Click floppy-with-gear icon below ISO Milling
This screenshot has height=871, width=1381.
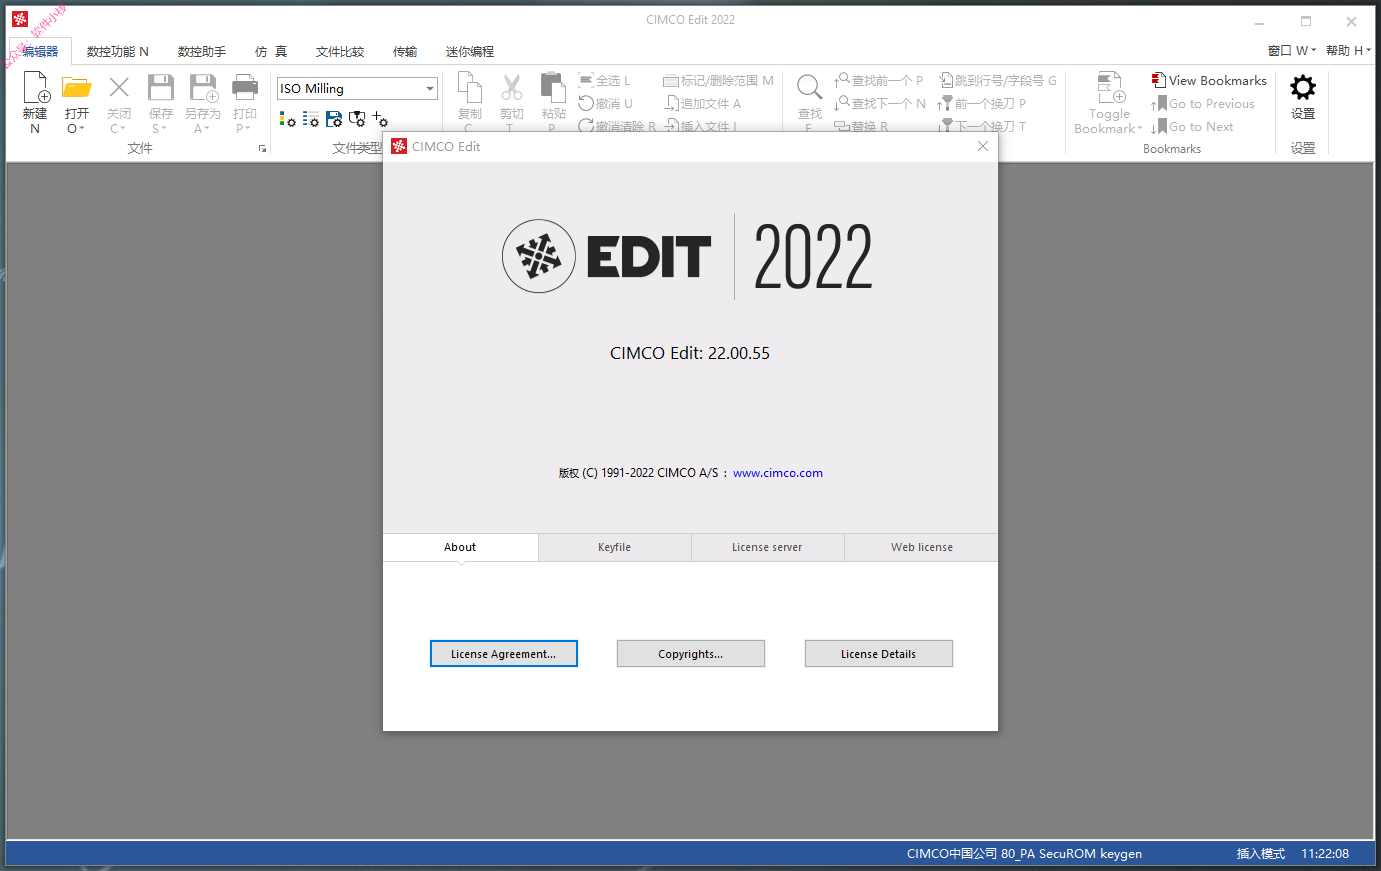point(334,119)
